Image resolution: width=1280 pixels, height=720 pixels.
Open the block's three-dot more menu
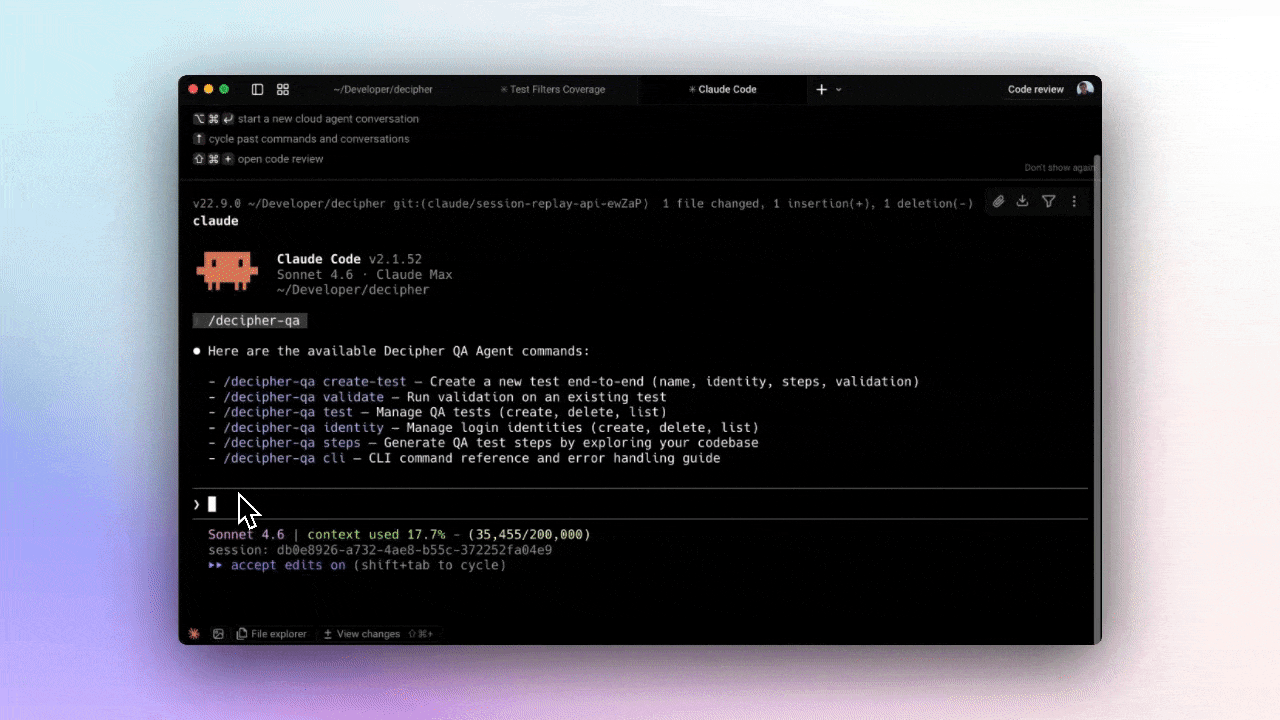pyautogui.click(x=1075, y=201)
